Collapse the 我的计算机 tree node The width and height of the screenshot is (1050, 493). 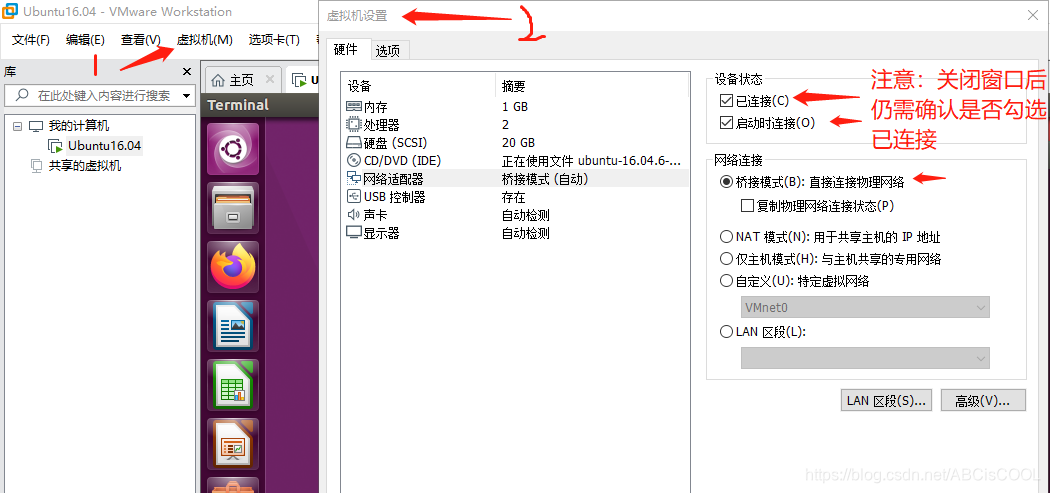(x=17, y=126)
